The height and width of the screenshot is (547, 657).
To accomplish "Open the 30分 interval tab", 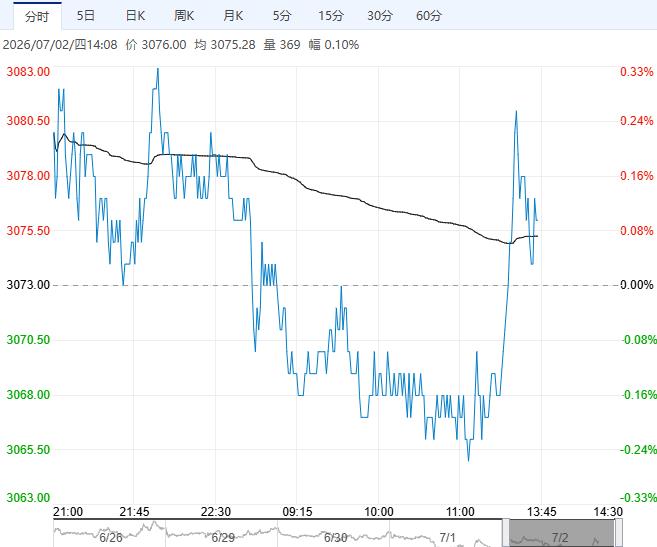I will click(380, 16).
